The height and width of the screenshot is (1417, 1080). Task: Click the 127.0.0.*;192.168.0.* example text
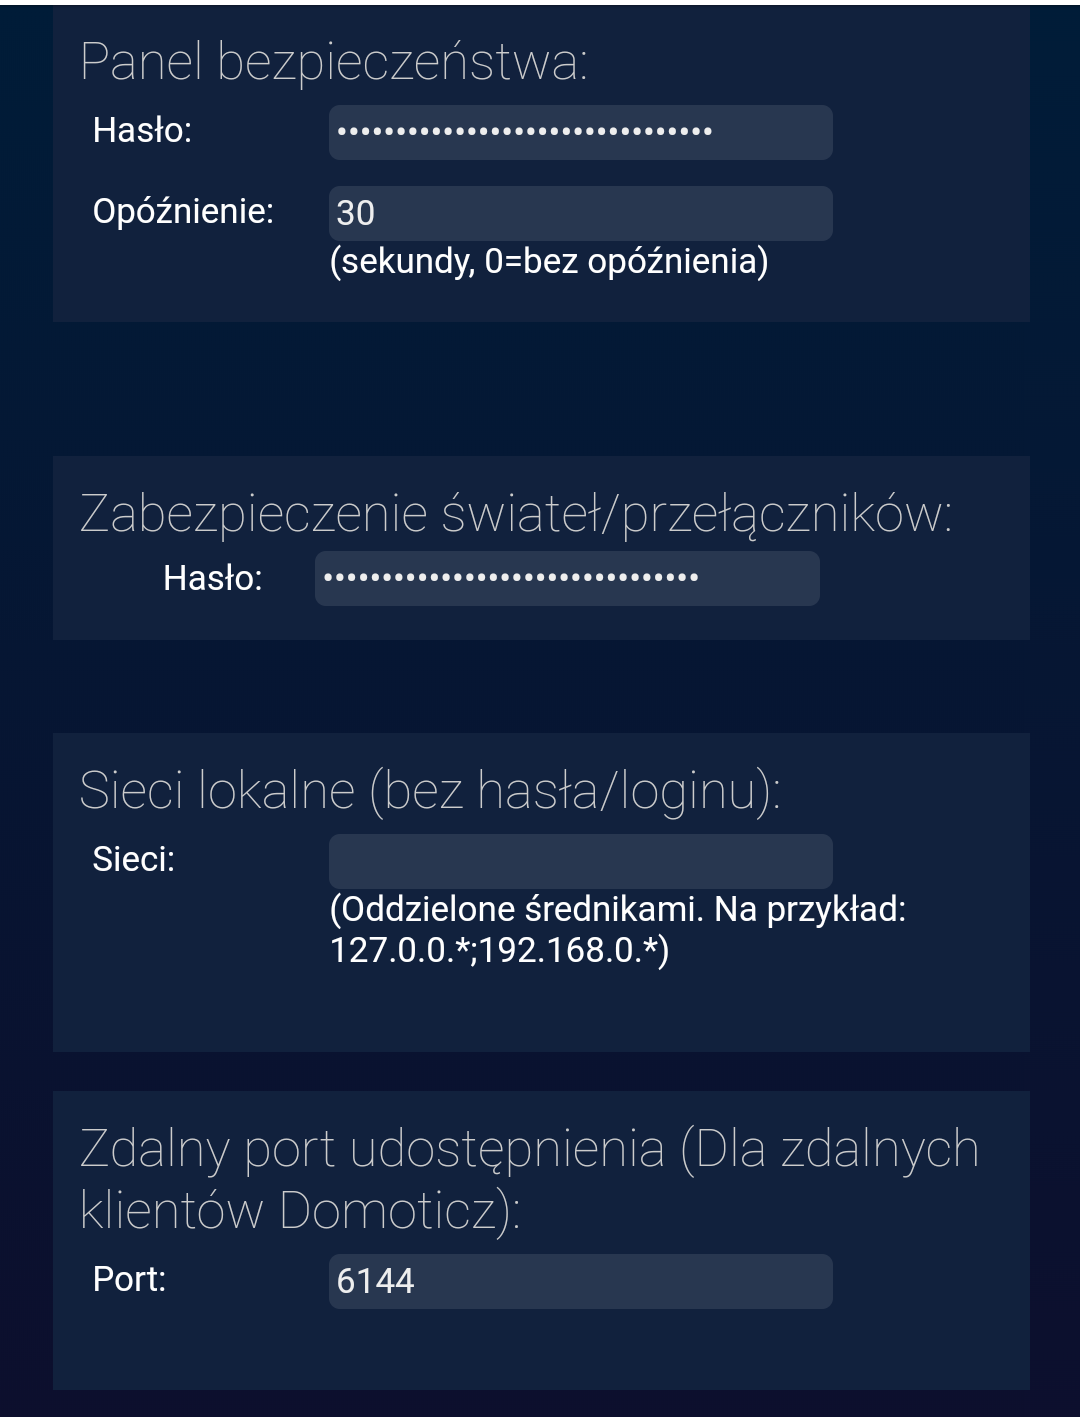click(499, 950)
